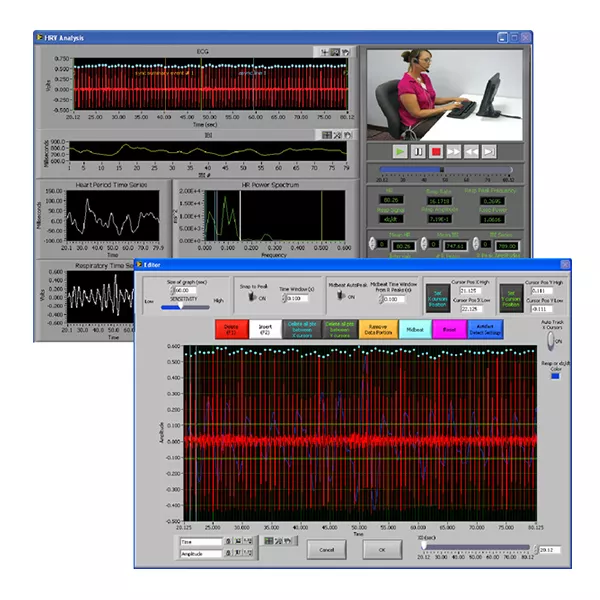Toggle the Midbeat AutoPeak switch
The width and height of the screenshot is (600, 600).
point(340,295)
